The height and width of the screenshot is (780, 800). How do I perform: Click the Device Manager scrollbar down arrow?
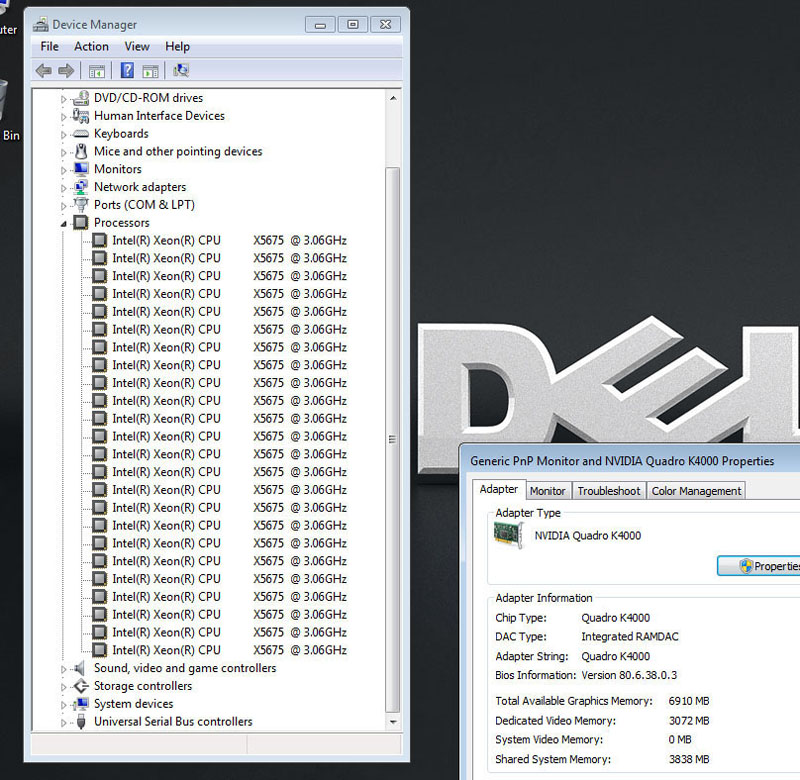(393, 722)
